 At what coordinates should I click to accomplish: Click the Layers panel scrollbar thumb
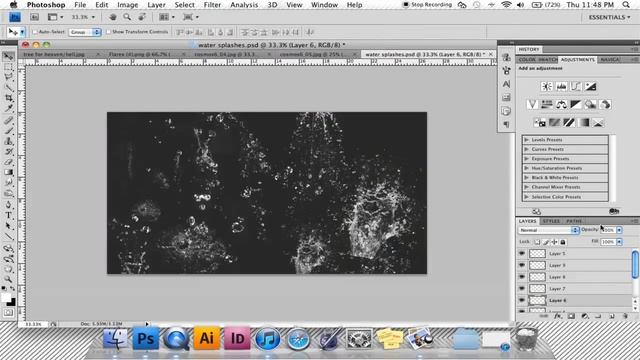point(635,264)
